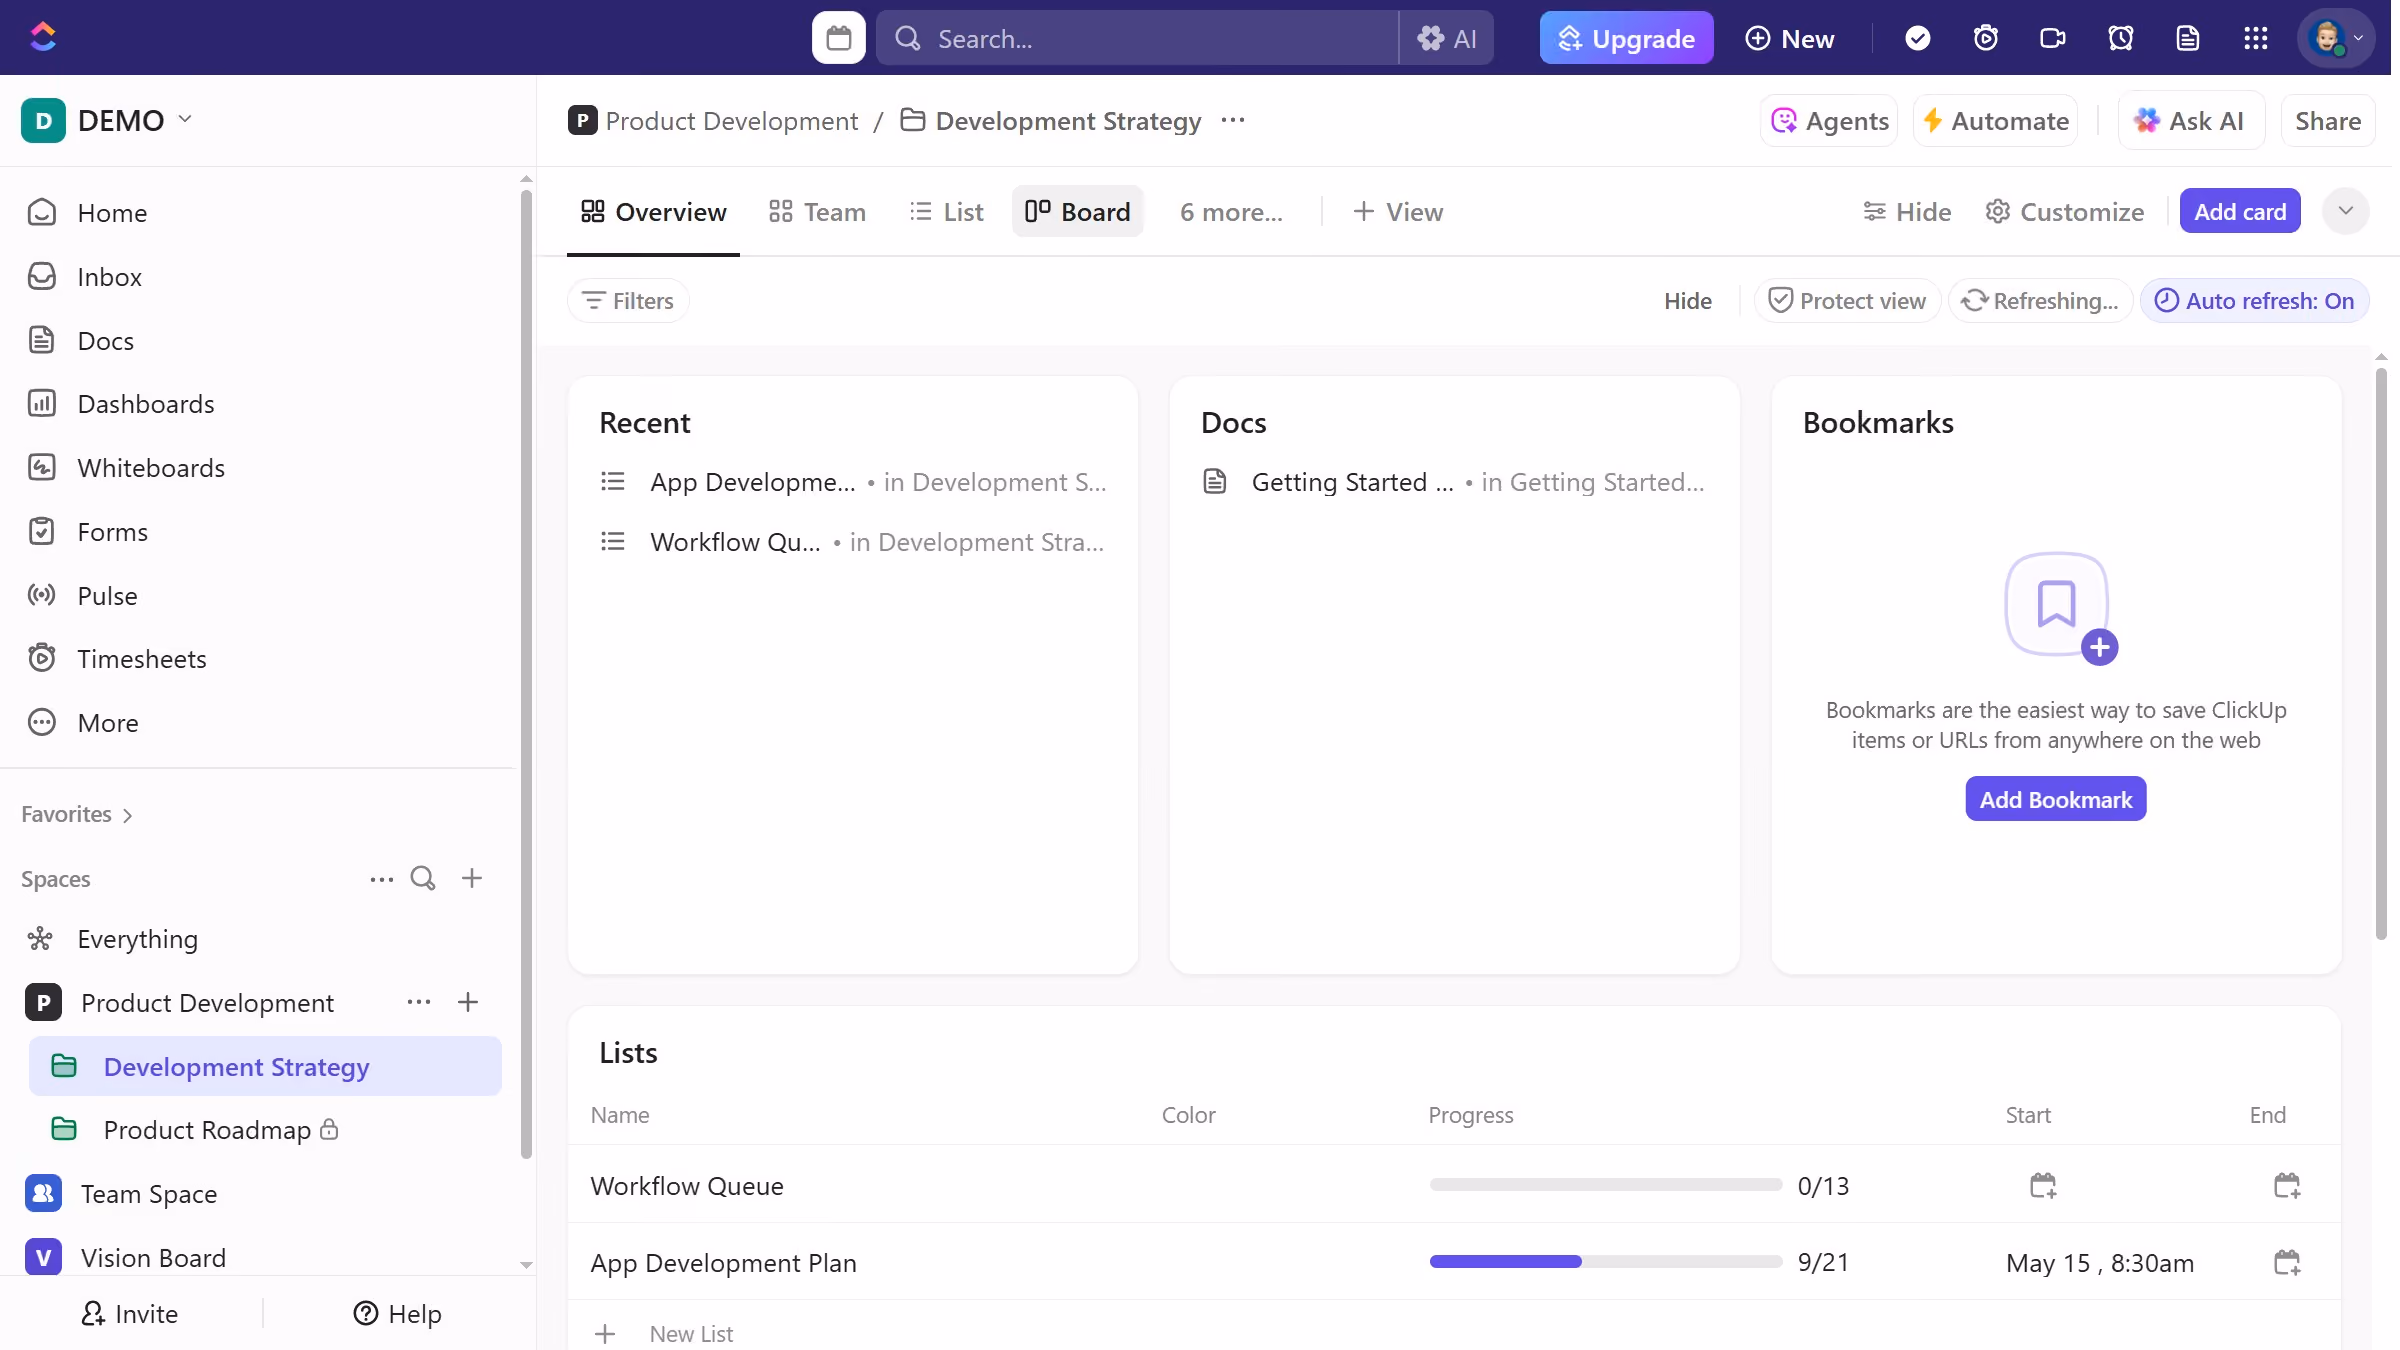2400x1350 pixels.
Task: Click Share button
Action: tap(2327, 121)
